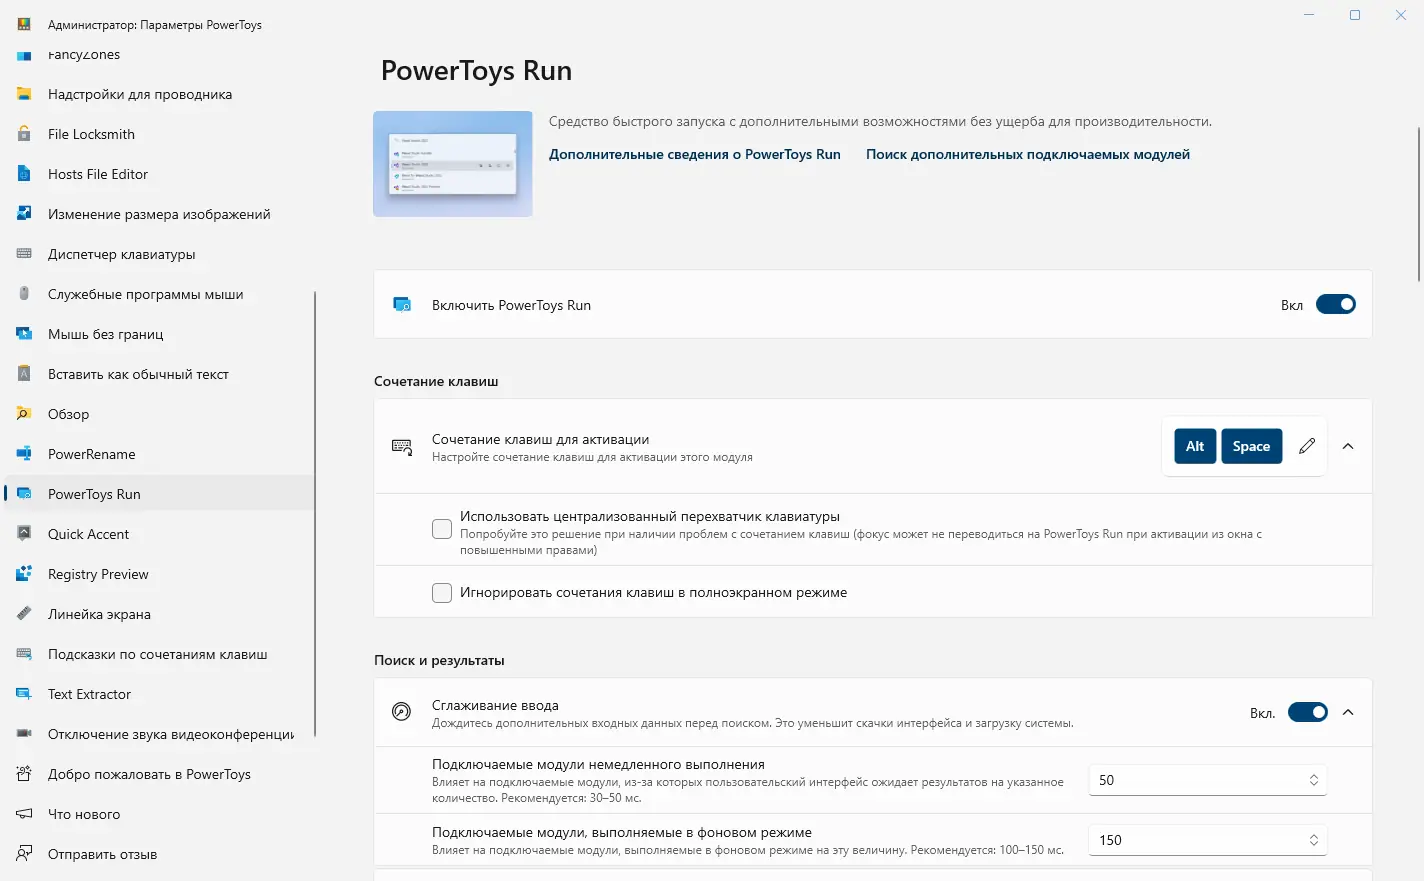Click the Добро пожаловать в PowerToys icon
Screen dimensions: 1424x881
(x=24, y=774)
